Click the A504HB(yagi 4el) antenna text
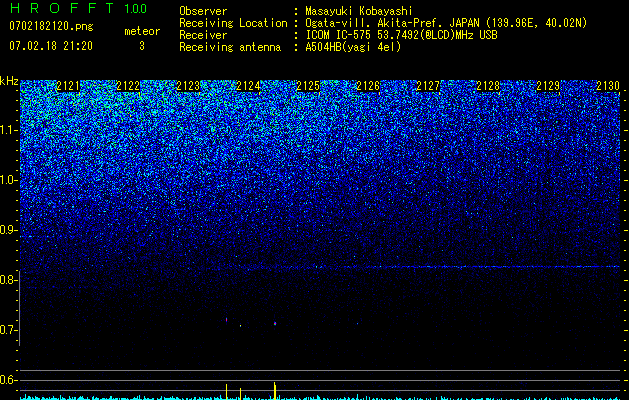Viewport: 629px width, 400px height. 353,47
